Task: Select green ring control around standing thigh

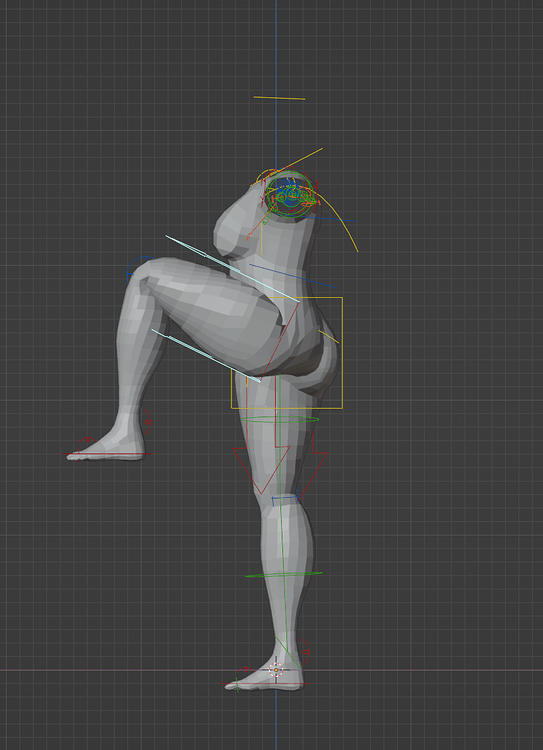Action: pyautogui.click(x=280, y=419)
